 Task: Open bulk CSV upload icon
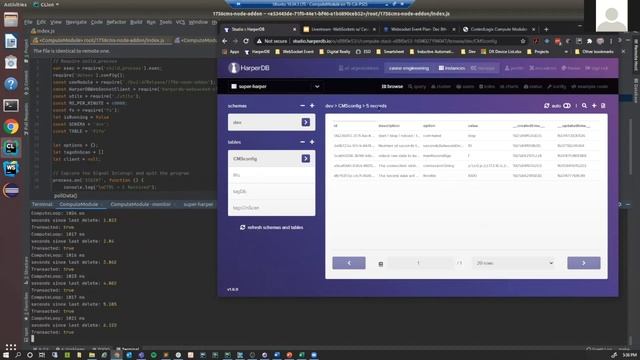pos(603,106)
